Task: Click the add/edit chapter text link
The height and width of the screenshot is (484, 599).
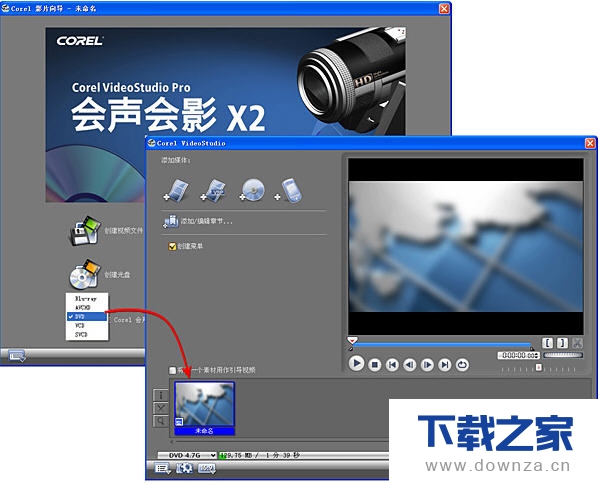Action: [x=206, y=221]
